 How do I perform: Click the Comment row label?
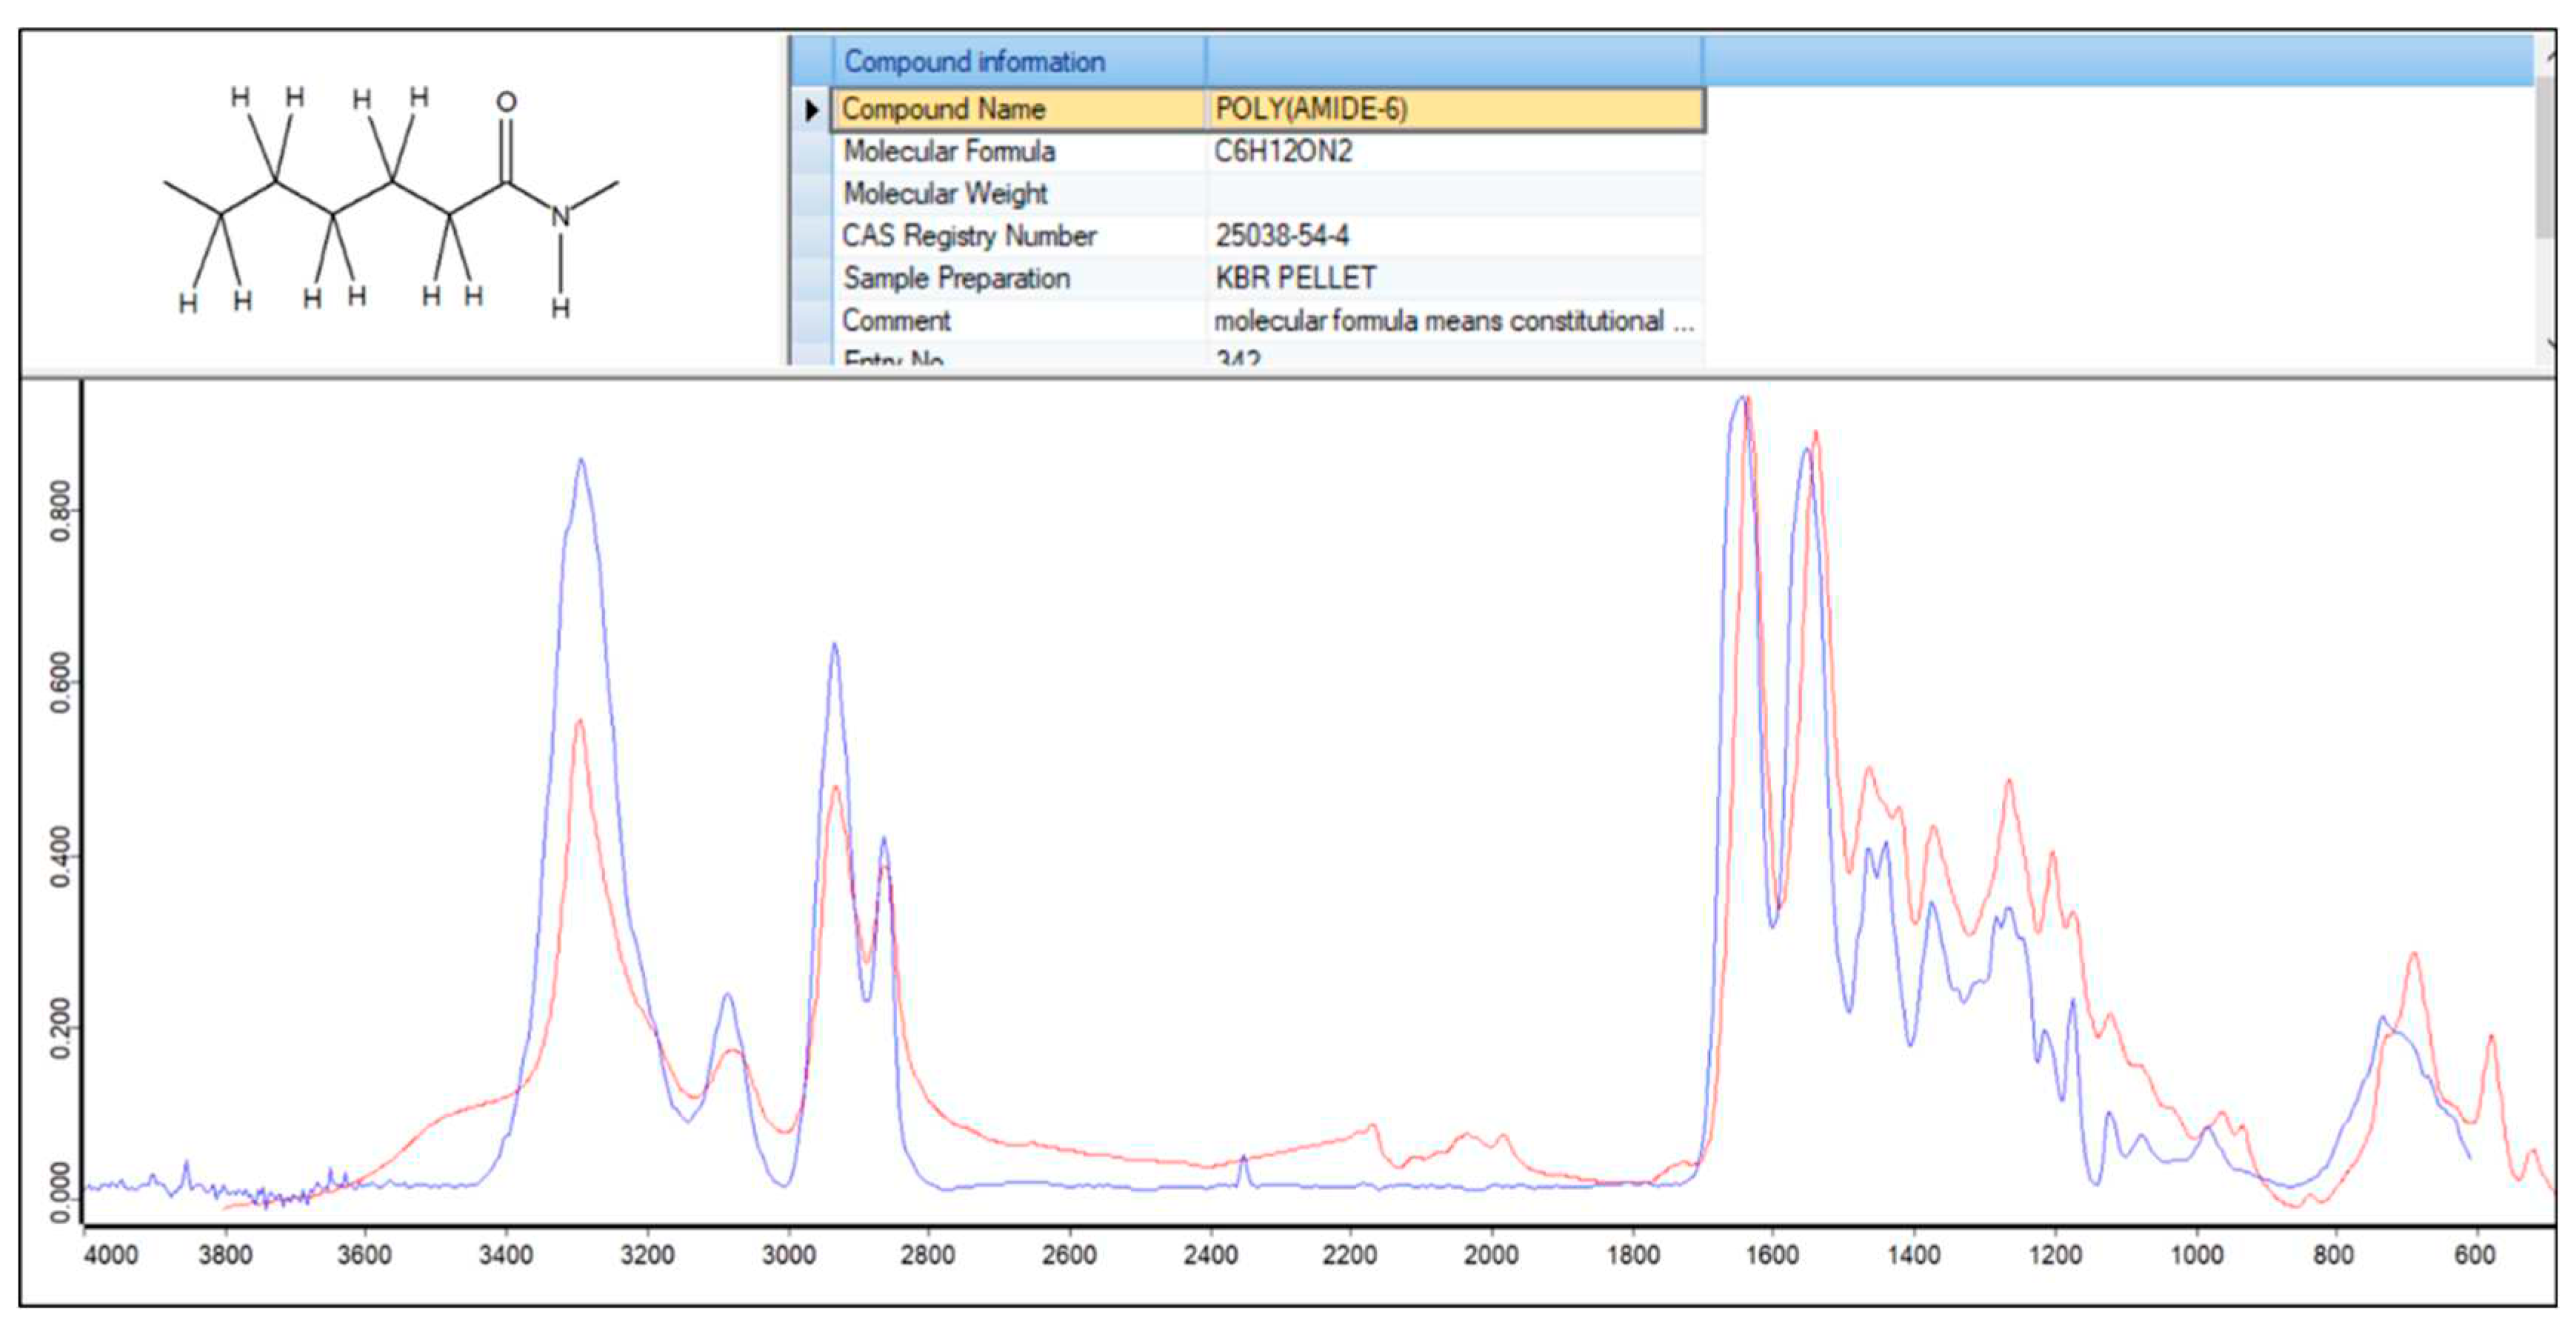(x=896, y=321)
